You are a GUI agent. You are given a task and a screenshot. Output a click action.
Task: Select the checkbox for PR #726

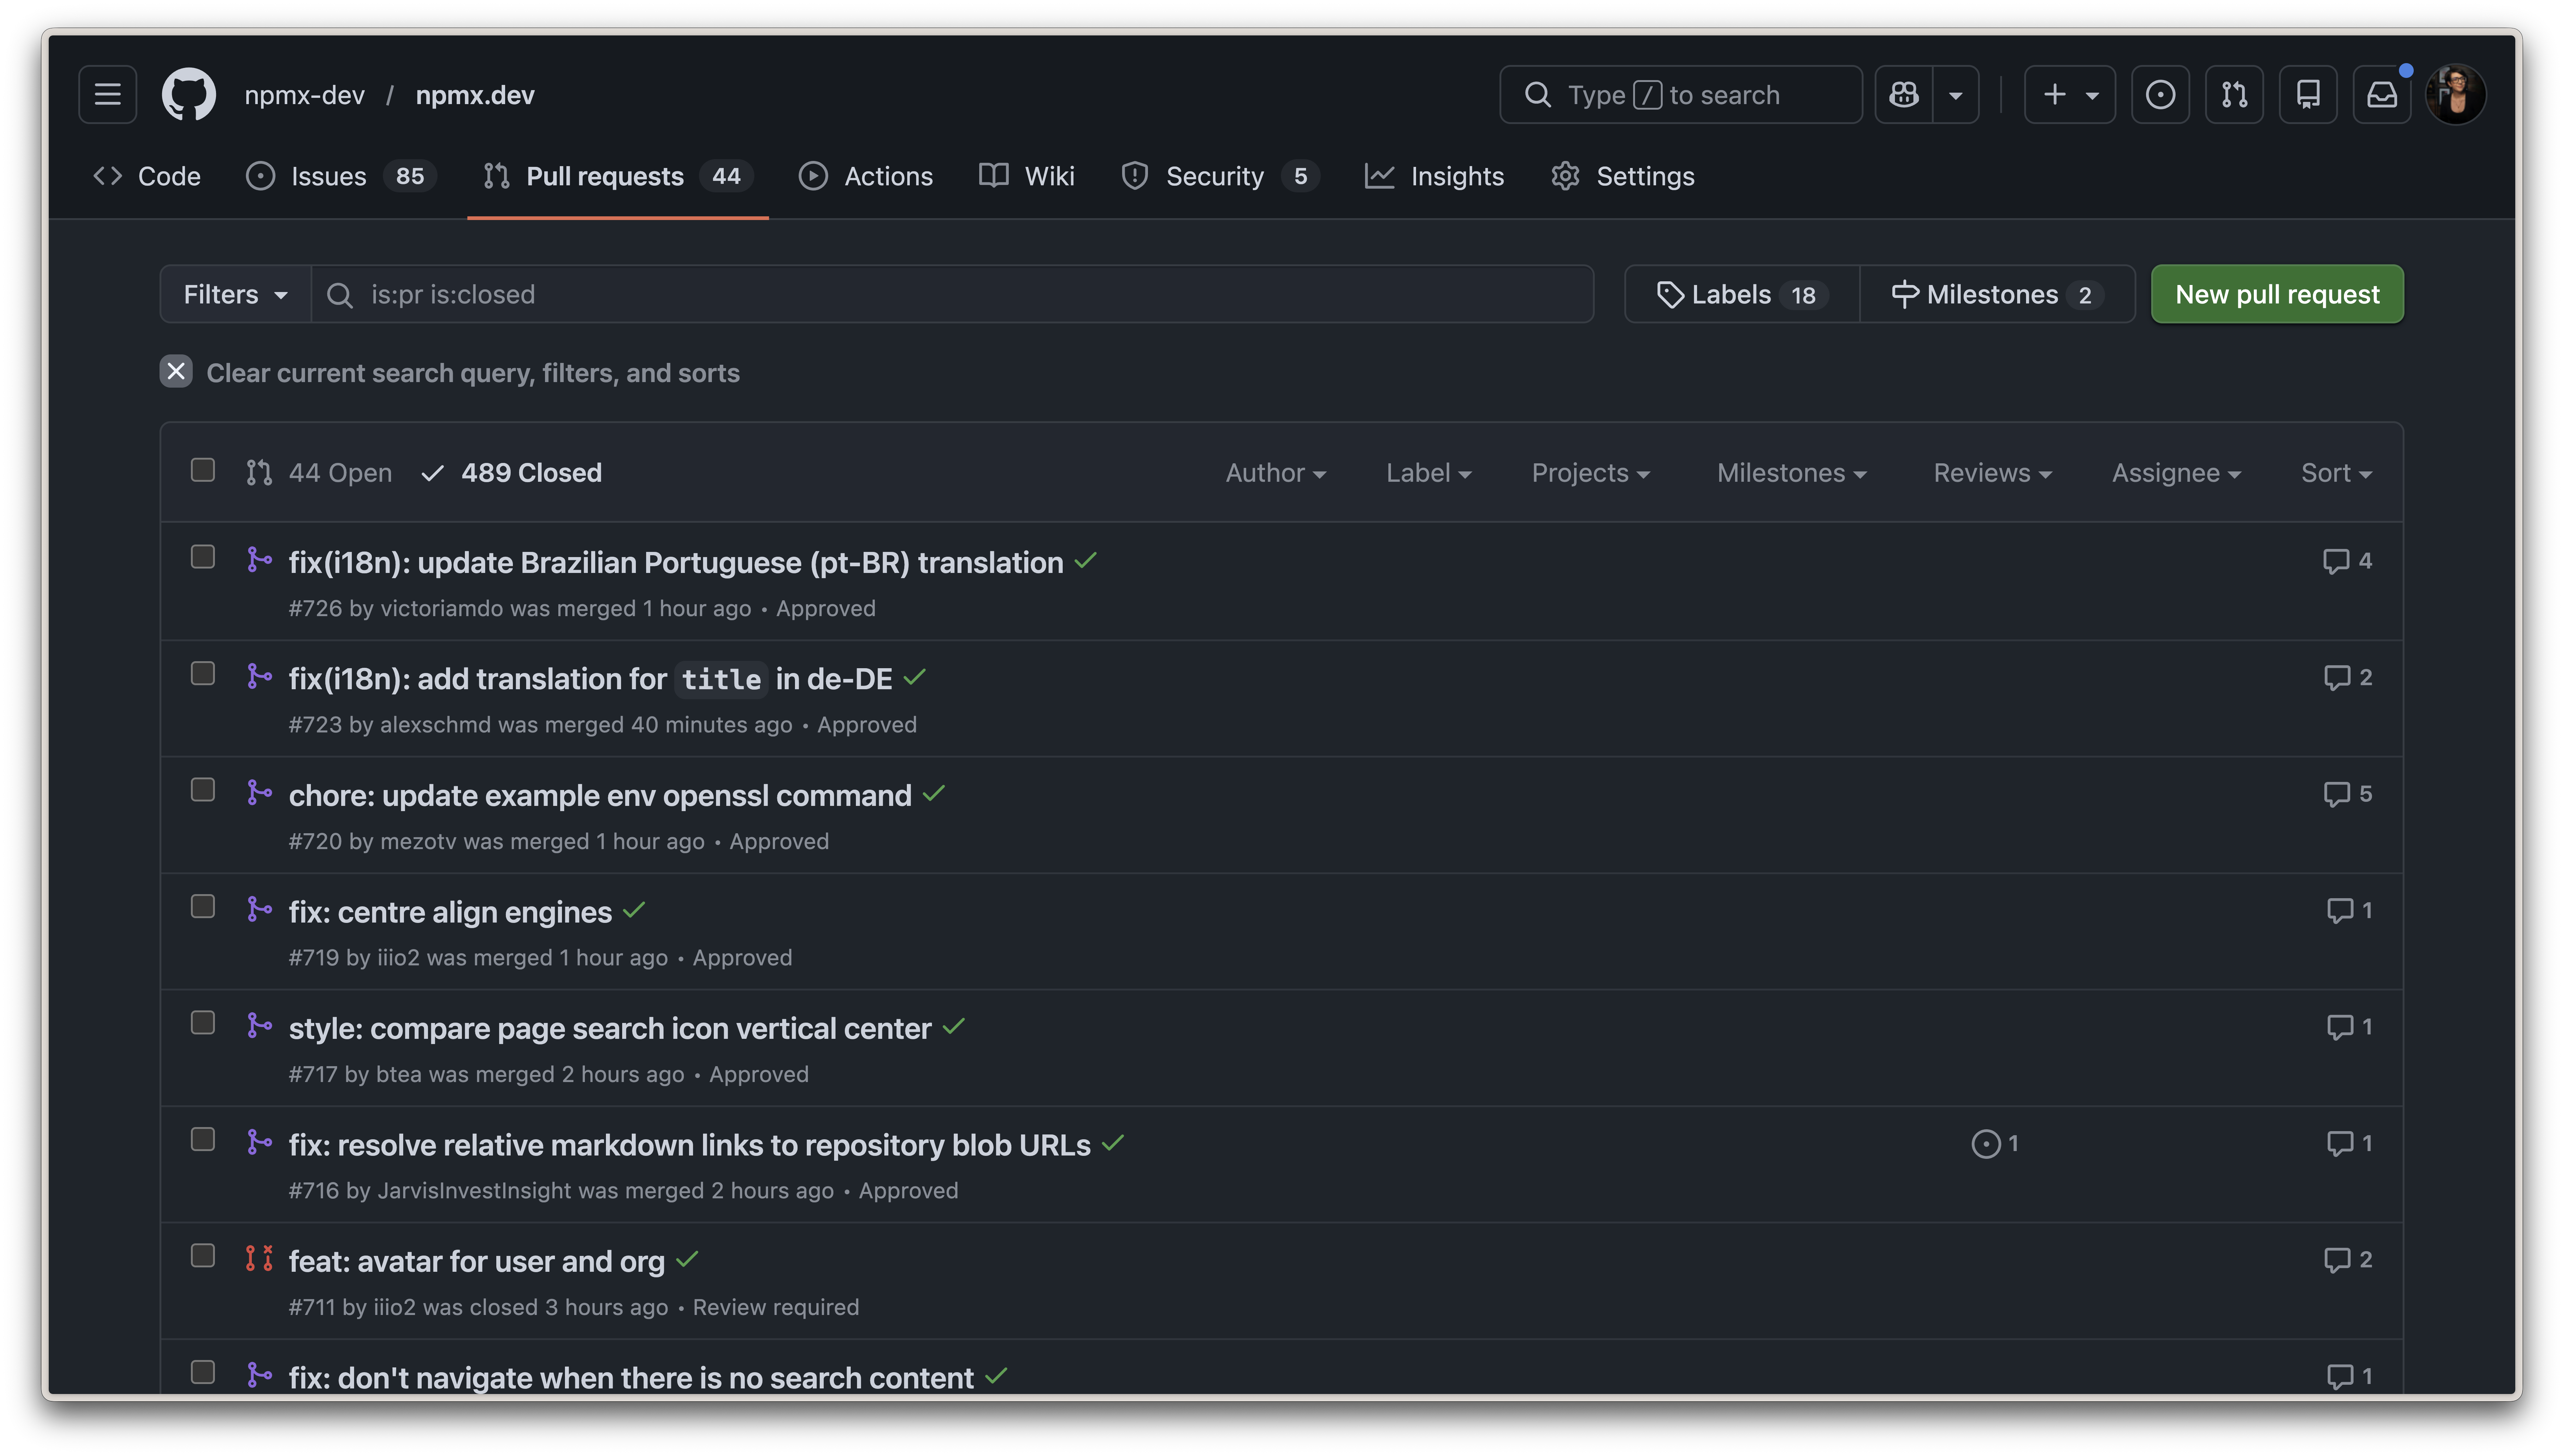pyautogui.click(x=203, y=557)
